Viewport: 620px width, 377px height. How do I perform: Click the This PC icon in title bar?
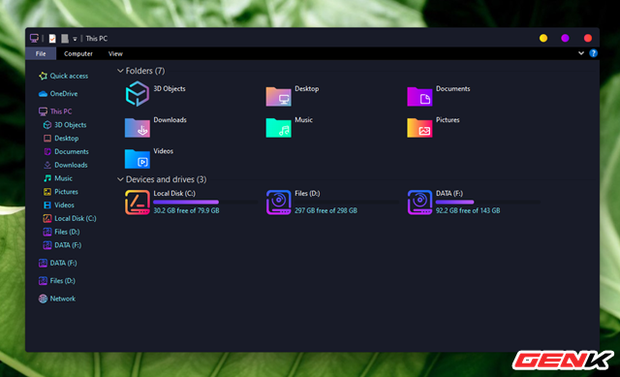point(34,38)
